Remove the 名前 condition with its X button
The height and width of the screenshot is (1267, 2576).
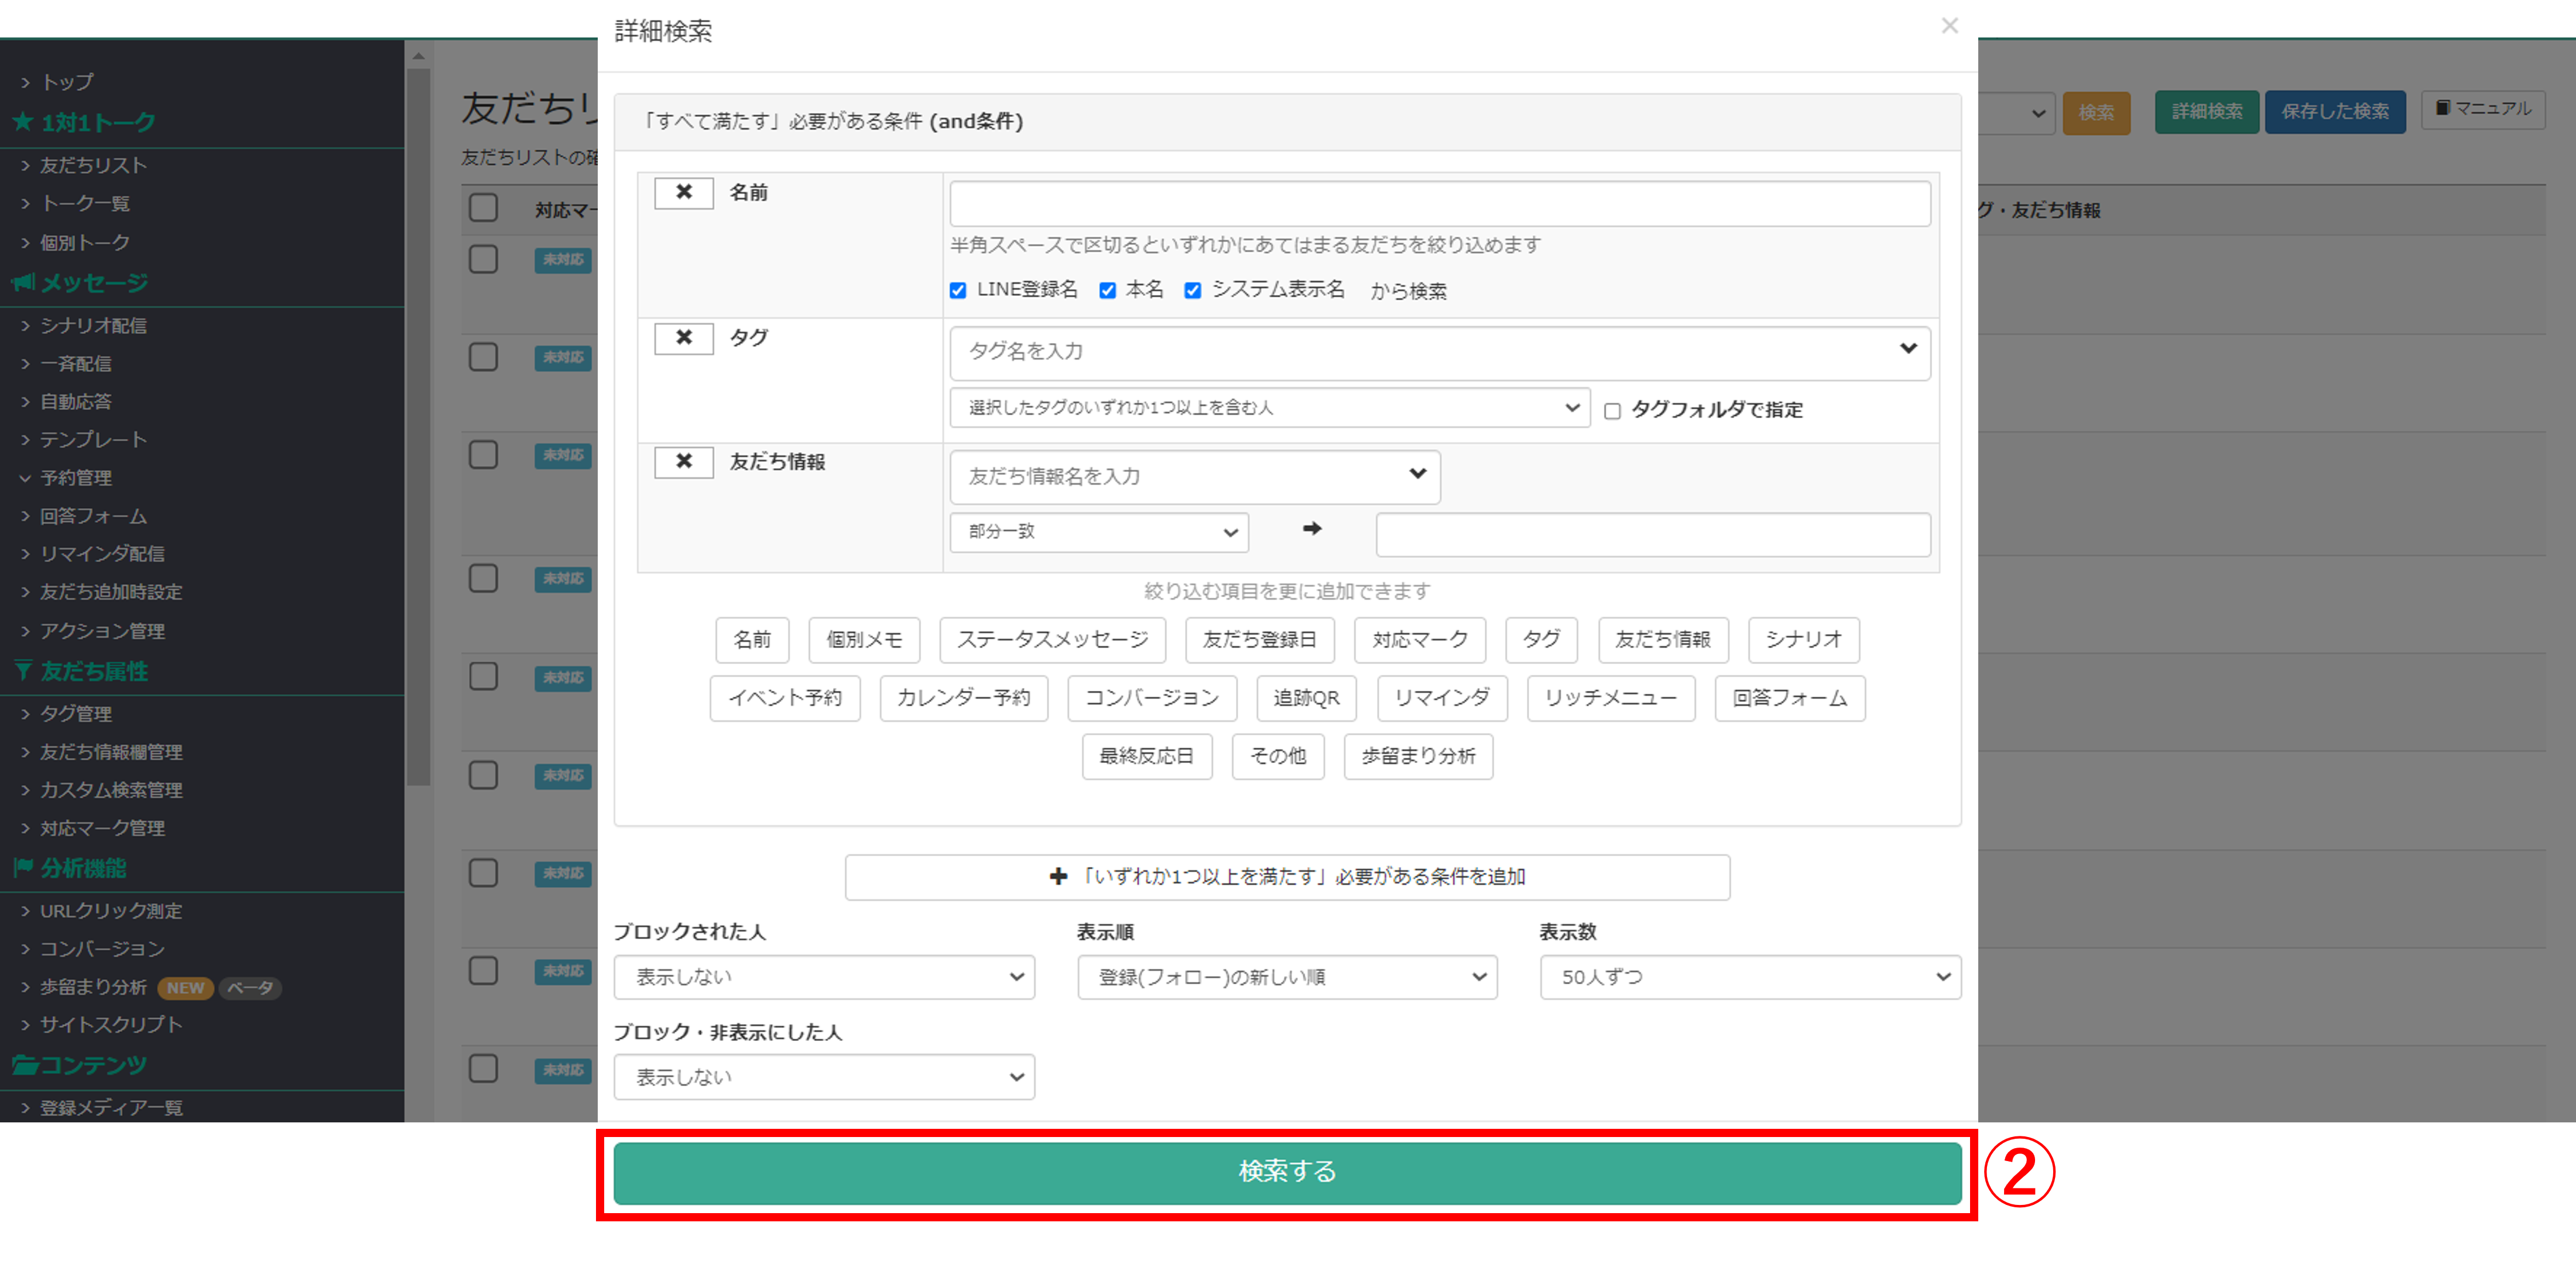(683, 192)
